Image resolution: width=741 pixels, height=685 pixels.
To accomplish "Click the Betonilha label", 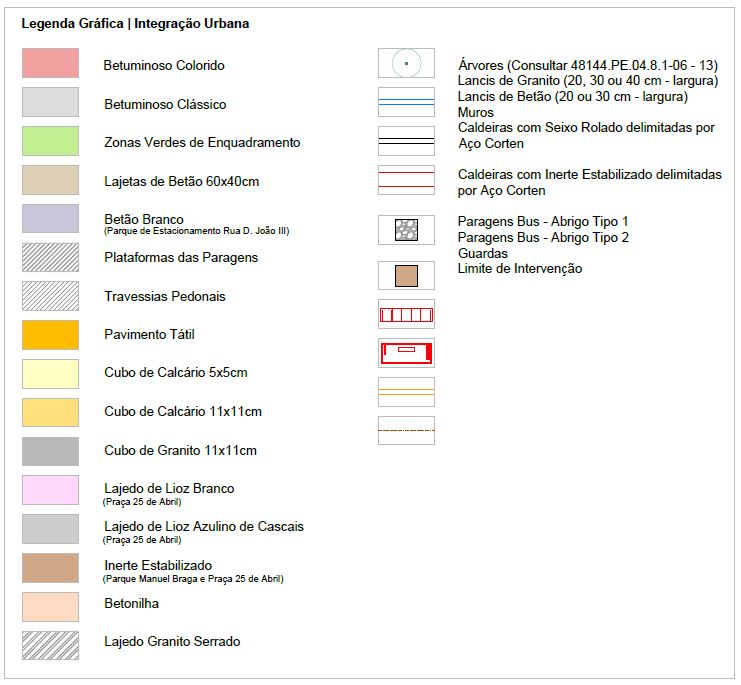I will coord(131,604).
